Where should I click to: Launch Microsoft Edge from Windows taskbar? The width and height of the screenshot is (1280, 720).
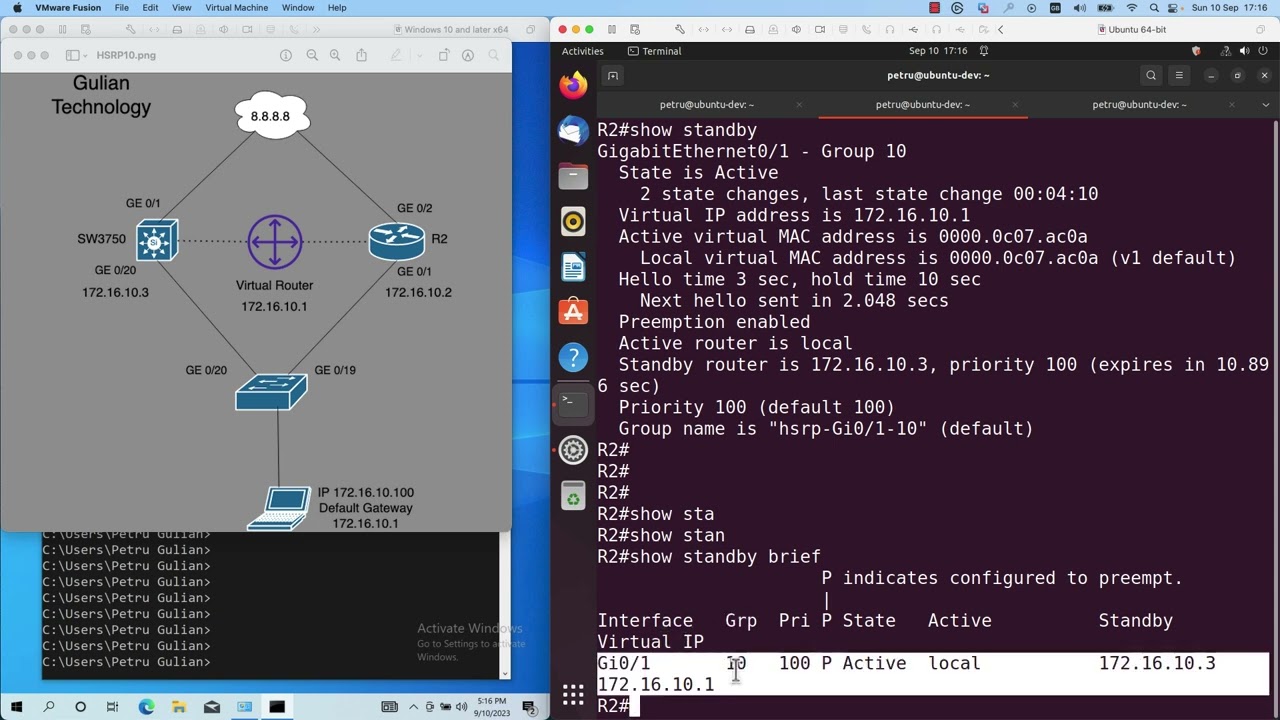pyautogui.click(x=146, y=708)
